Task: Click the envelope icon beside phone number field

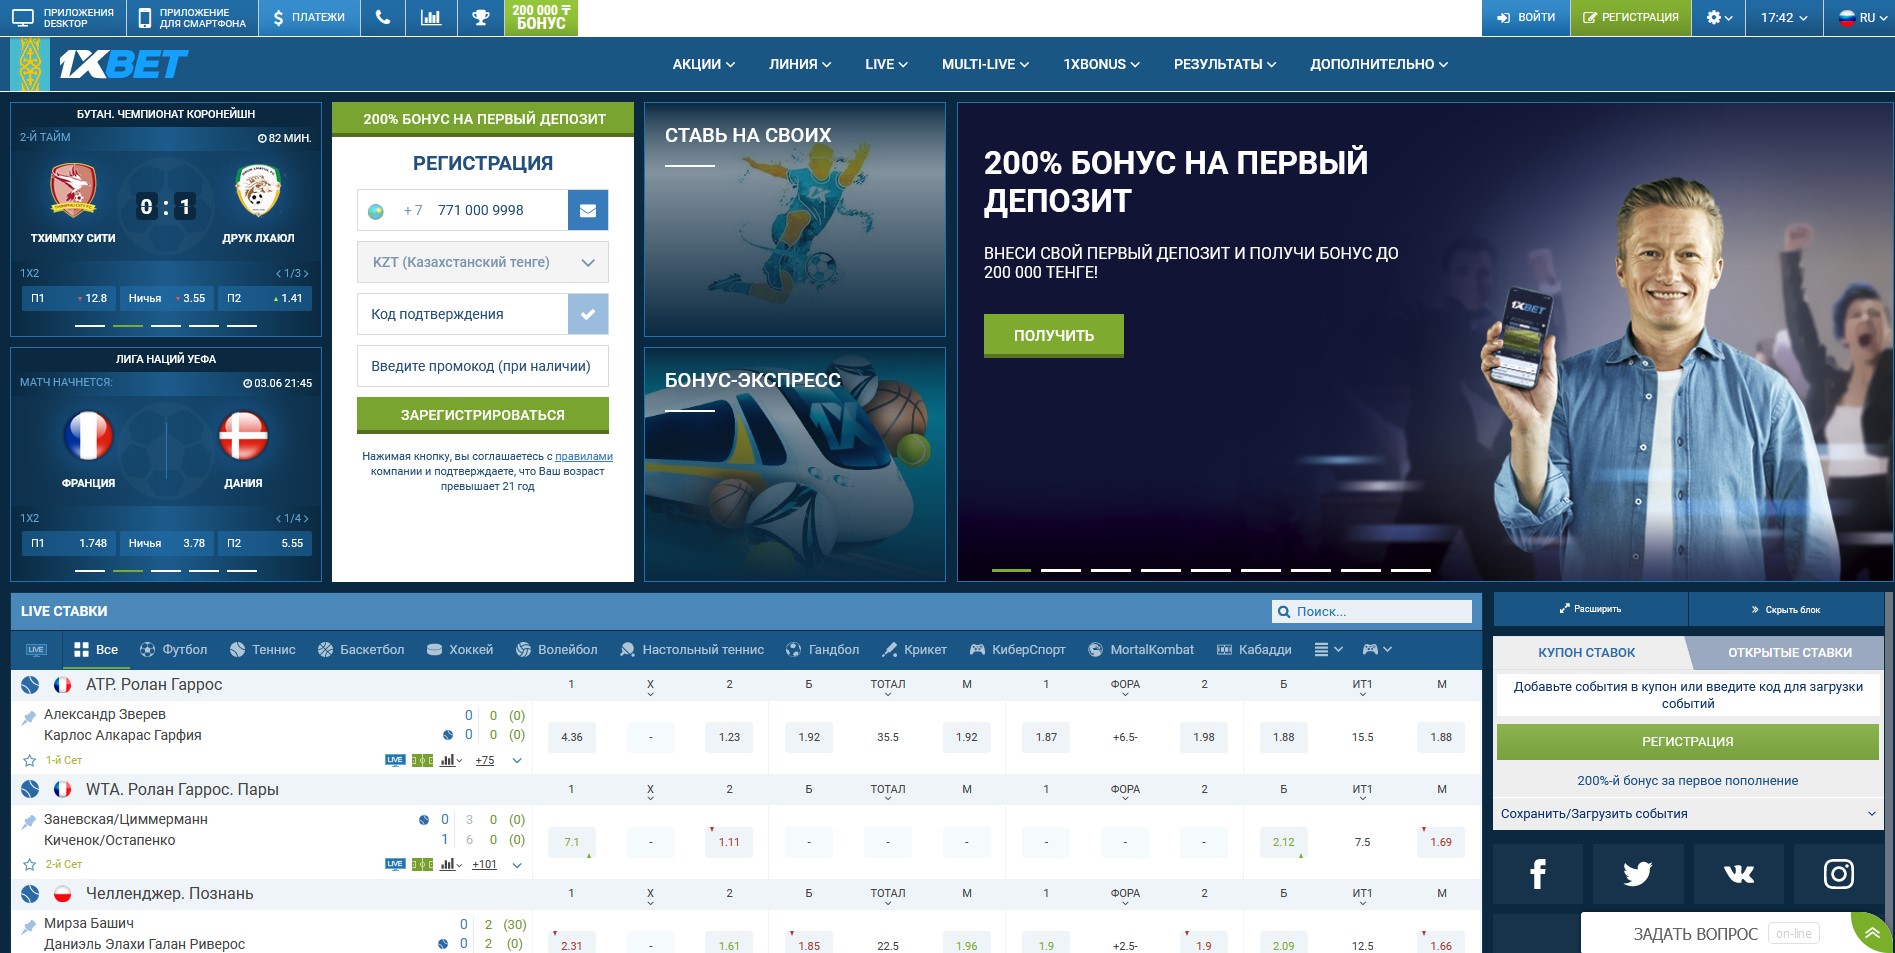Action: (x=588, y=210)
